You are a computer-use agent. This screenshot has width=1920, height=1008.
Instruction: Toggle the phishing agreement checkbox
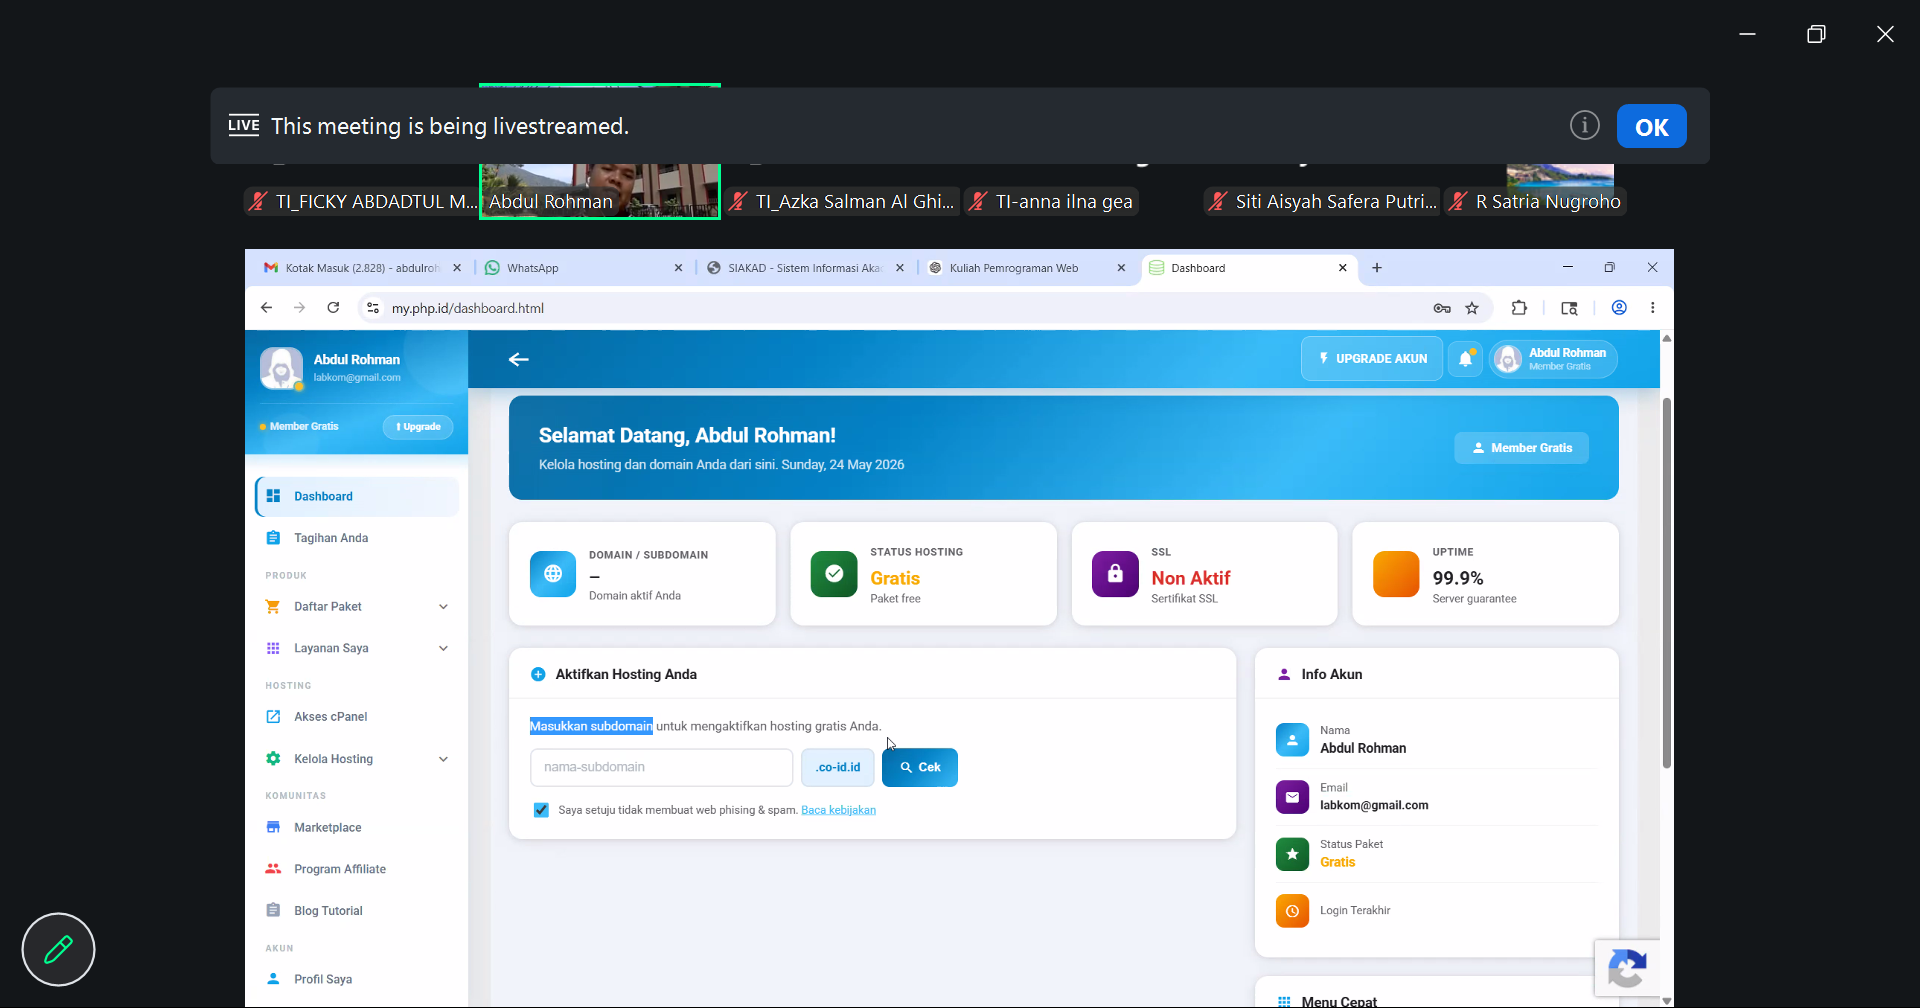pyautogui.click(x=541, y=810)
